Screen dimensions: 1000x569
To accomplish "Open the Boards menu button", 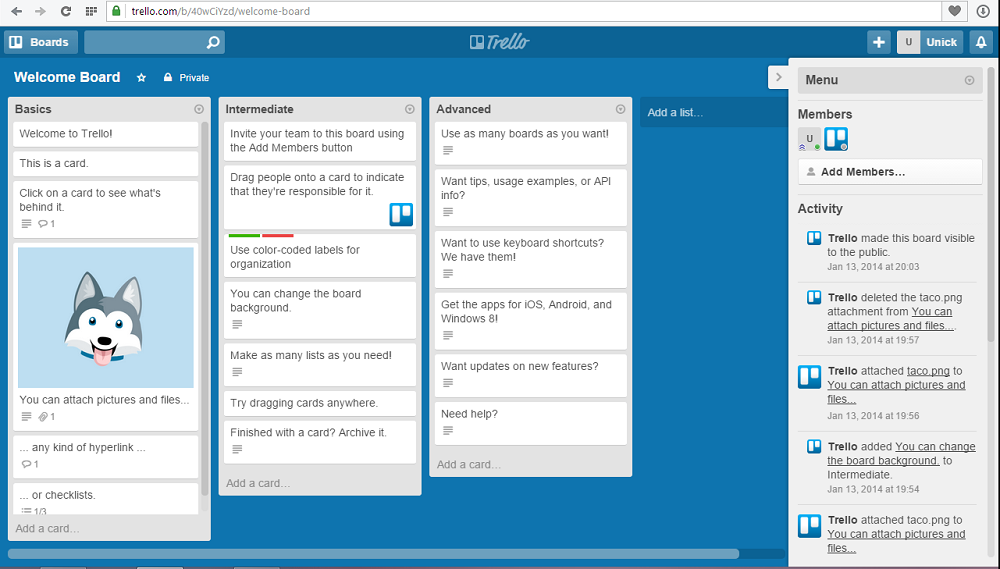I will [x=40, y=42].
